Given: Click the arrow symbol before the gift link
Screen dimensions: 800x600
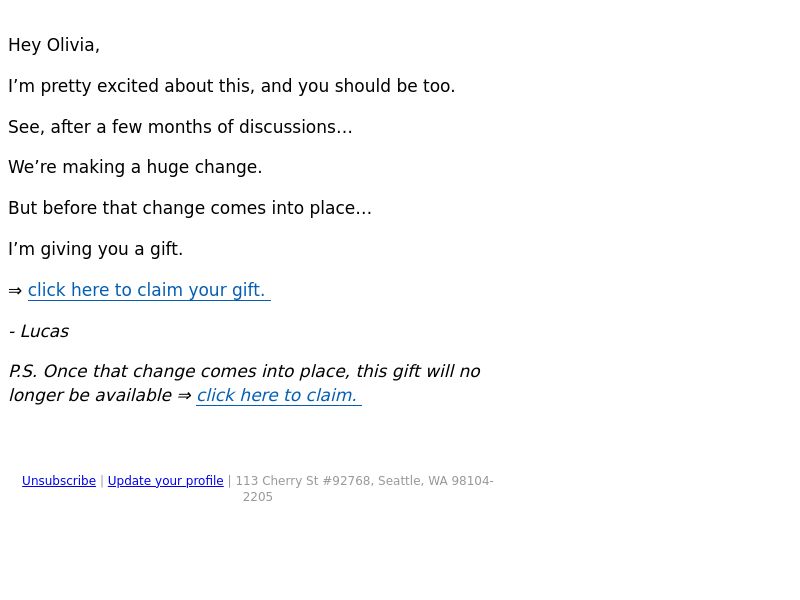Looking at the screenshot, I should click(x=15, y=291).
